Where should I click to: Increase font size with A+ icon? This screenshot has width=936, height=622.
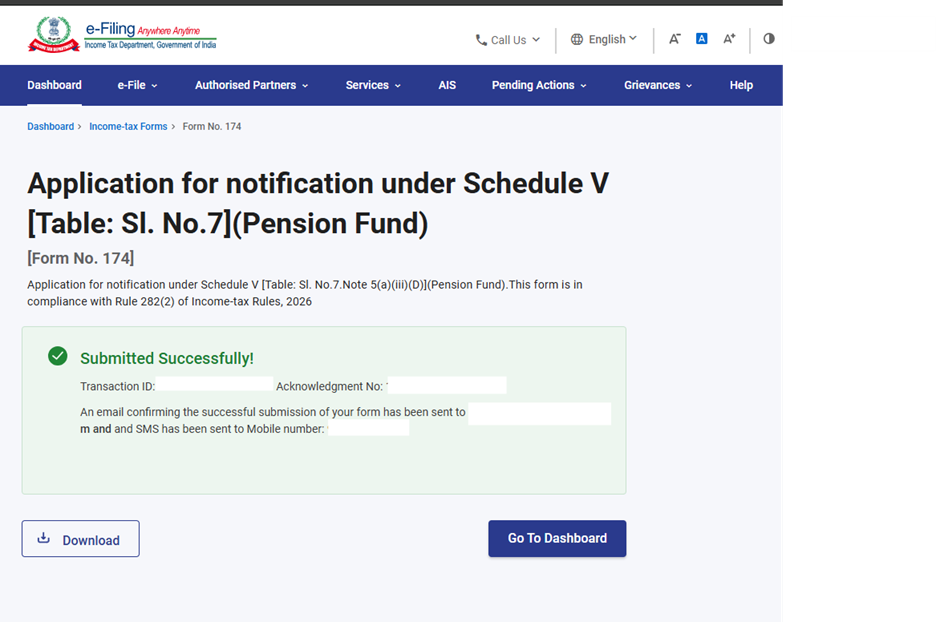729,39
